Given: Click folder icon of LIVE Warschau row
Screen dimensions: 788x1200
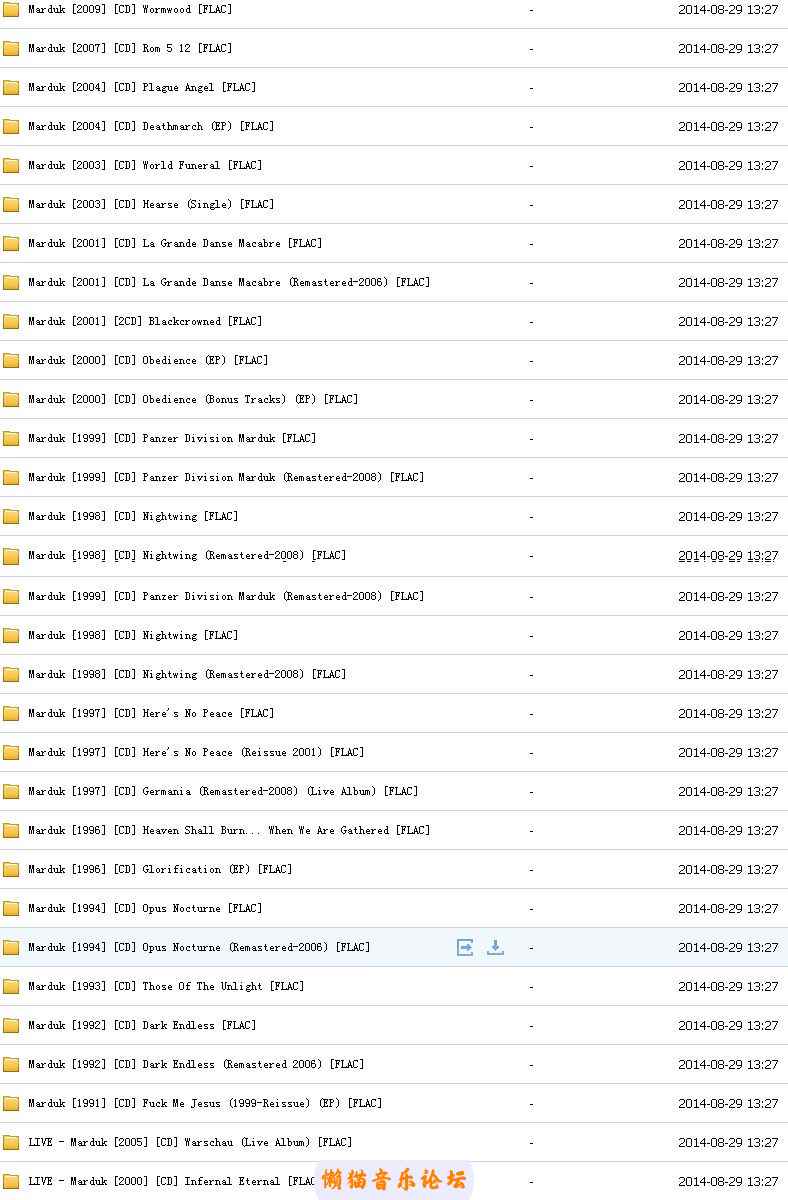Looking at the screenshot, I should point(11,1142).
